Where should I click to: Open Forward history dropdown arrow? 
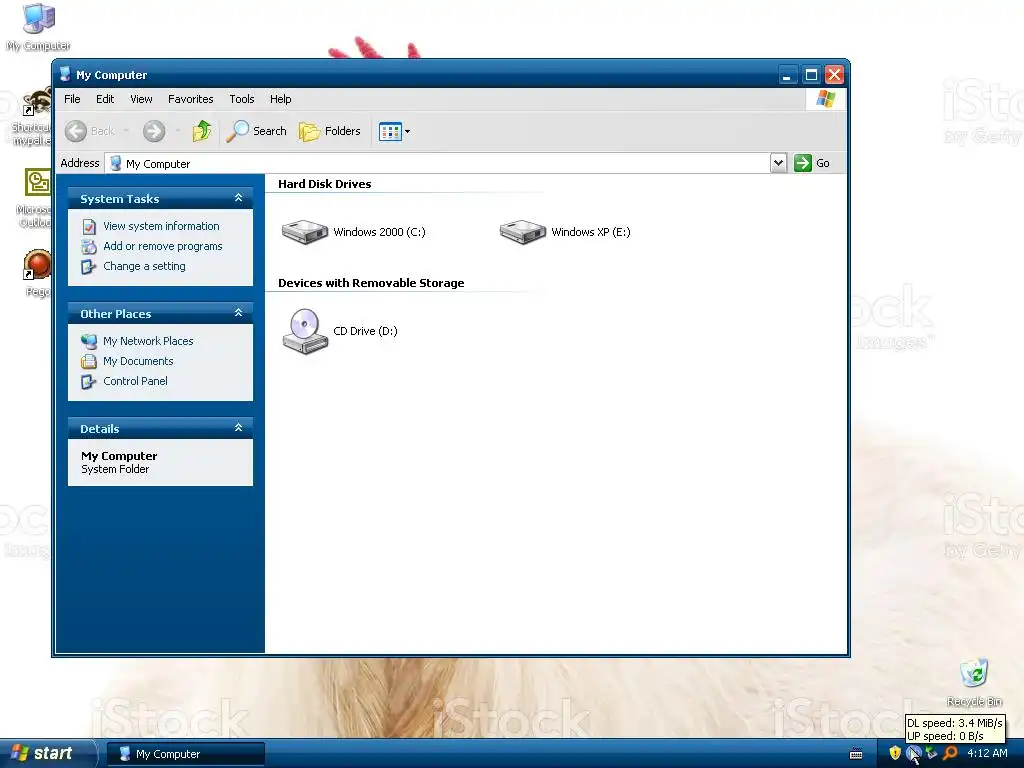pyautogui.click(x=177, y=131)
